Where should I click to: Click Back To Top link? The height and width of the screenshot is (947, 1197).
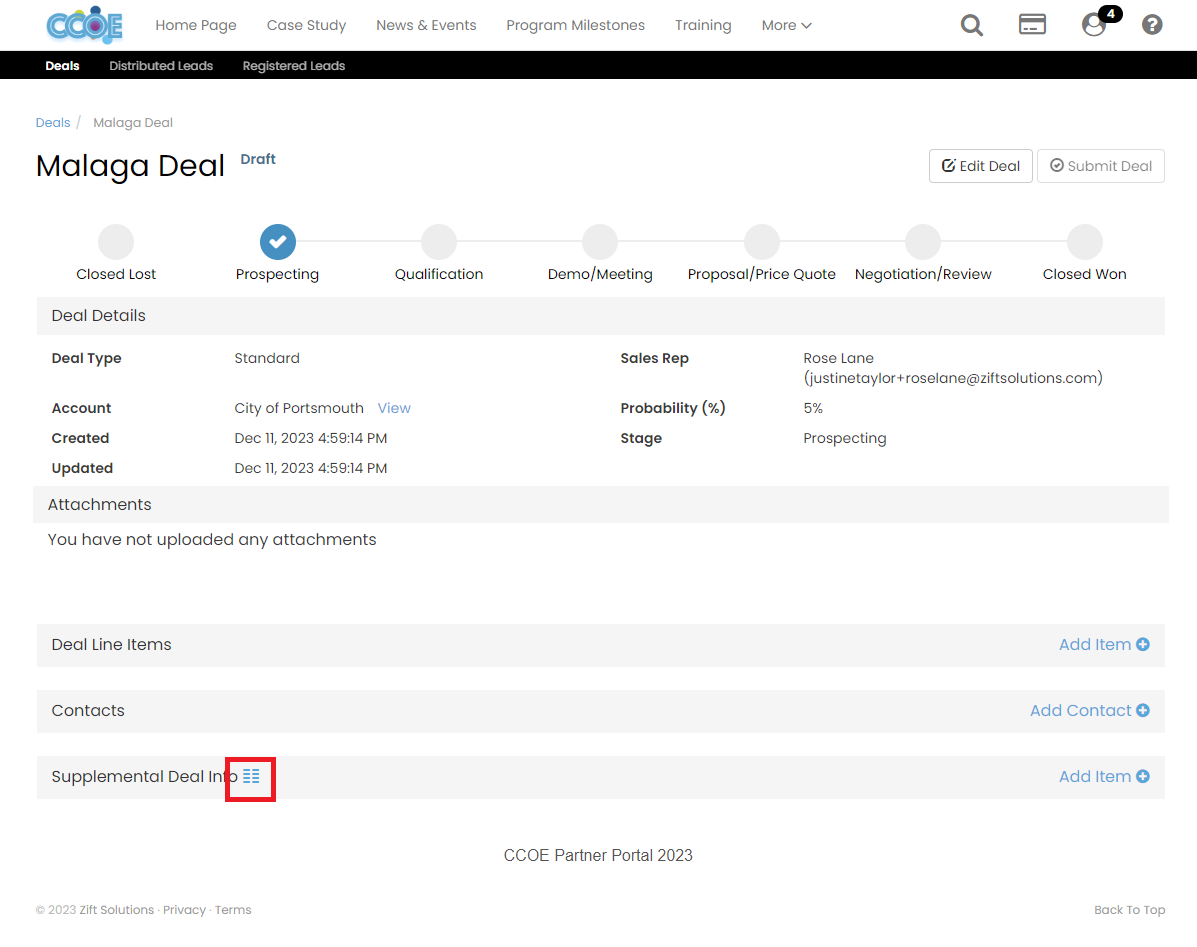pos(1129,910)
